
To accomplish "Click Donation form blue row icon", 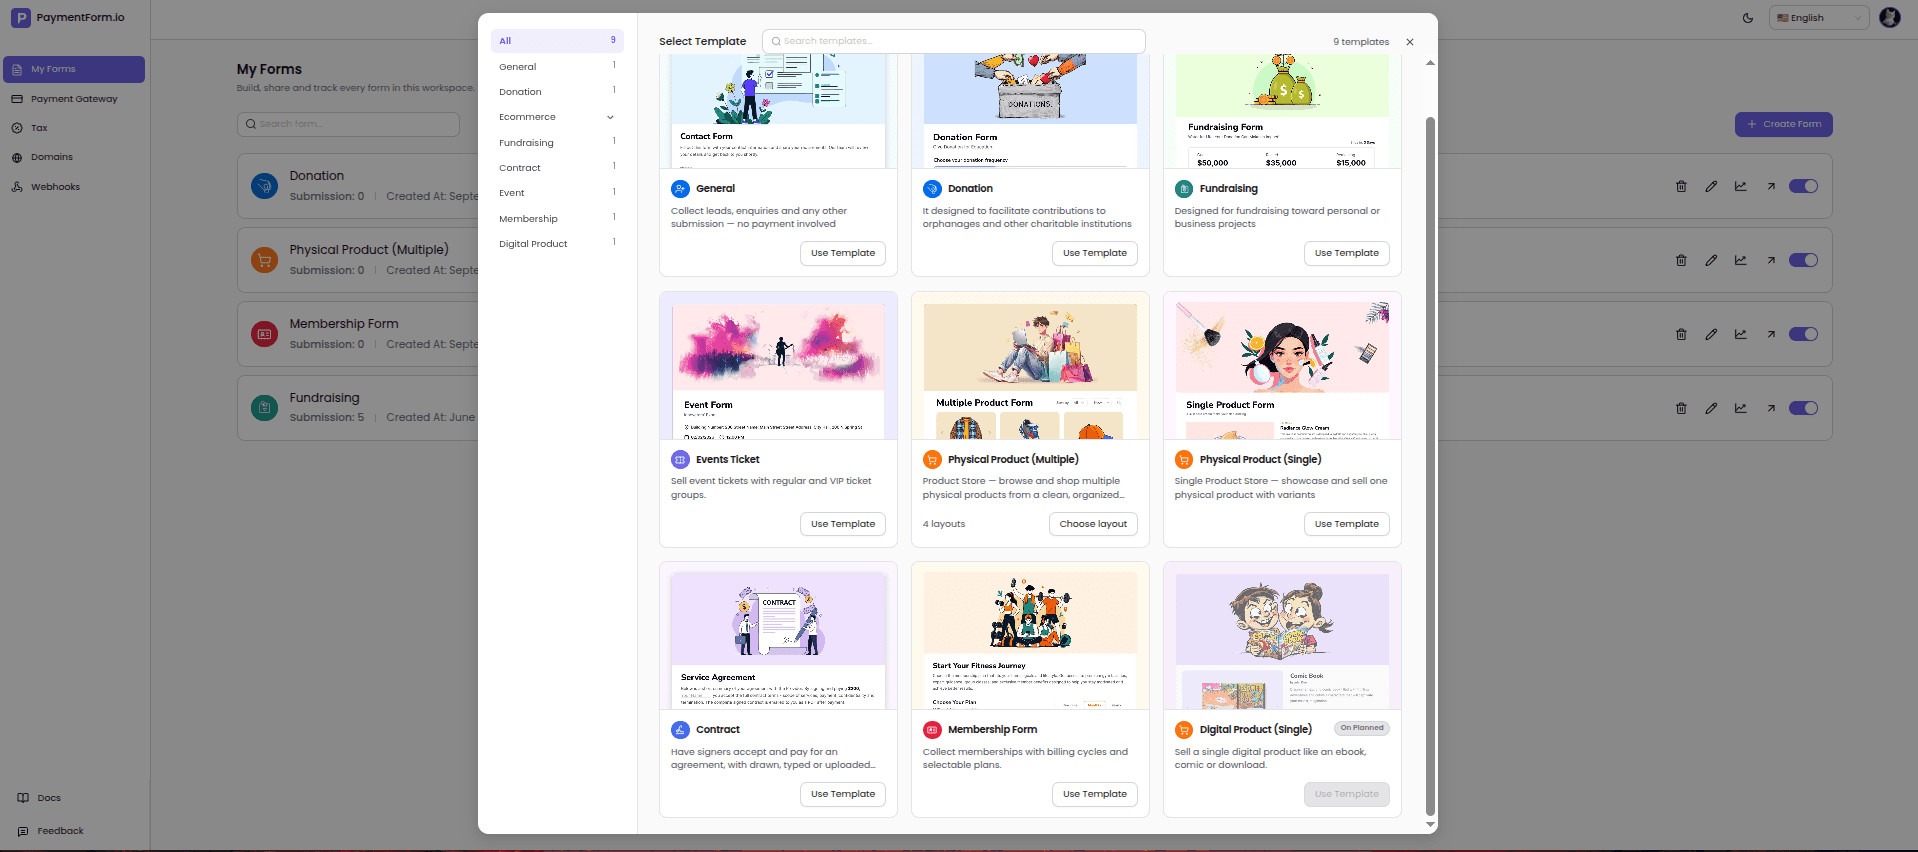I will (x=264, y=186).
